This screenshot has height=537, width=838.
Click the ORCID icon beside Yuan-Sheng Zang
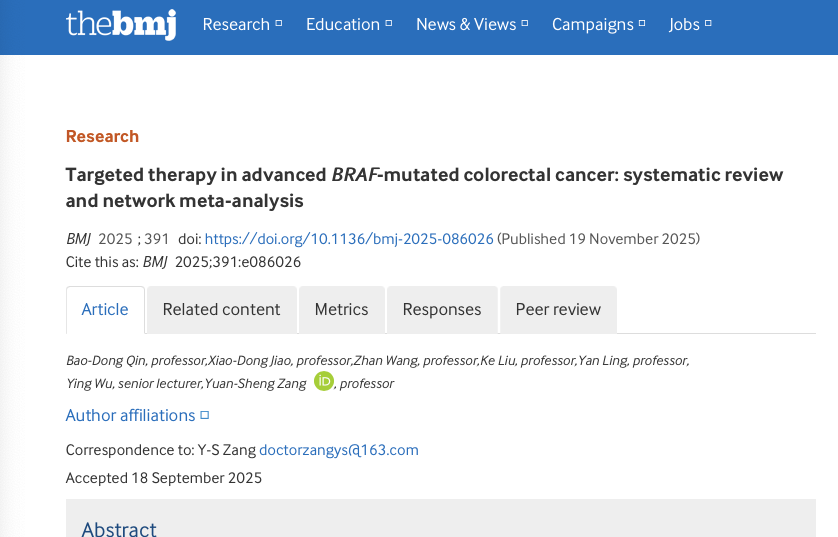point(323,381)
